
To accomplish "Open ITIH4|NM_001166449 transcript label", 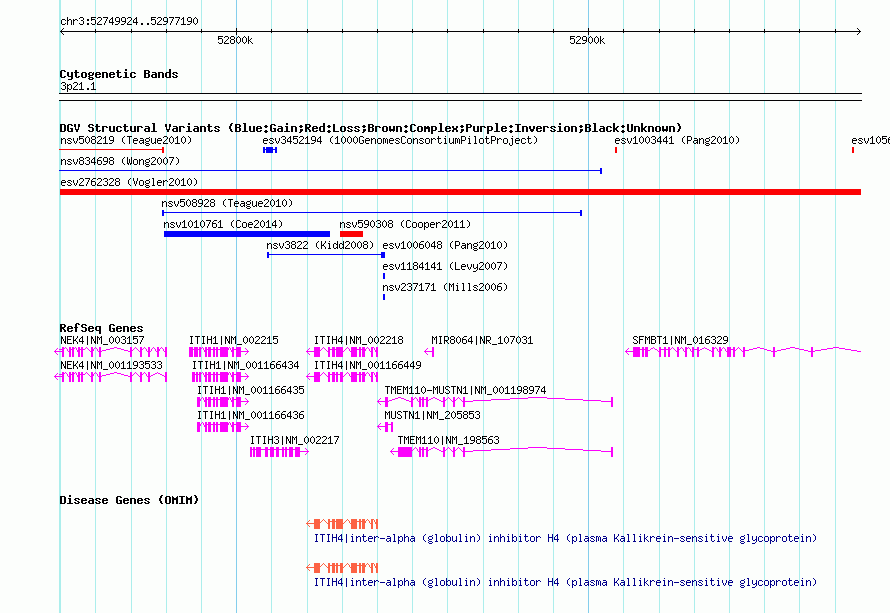I will [368, 365].
